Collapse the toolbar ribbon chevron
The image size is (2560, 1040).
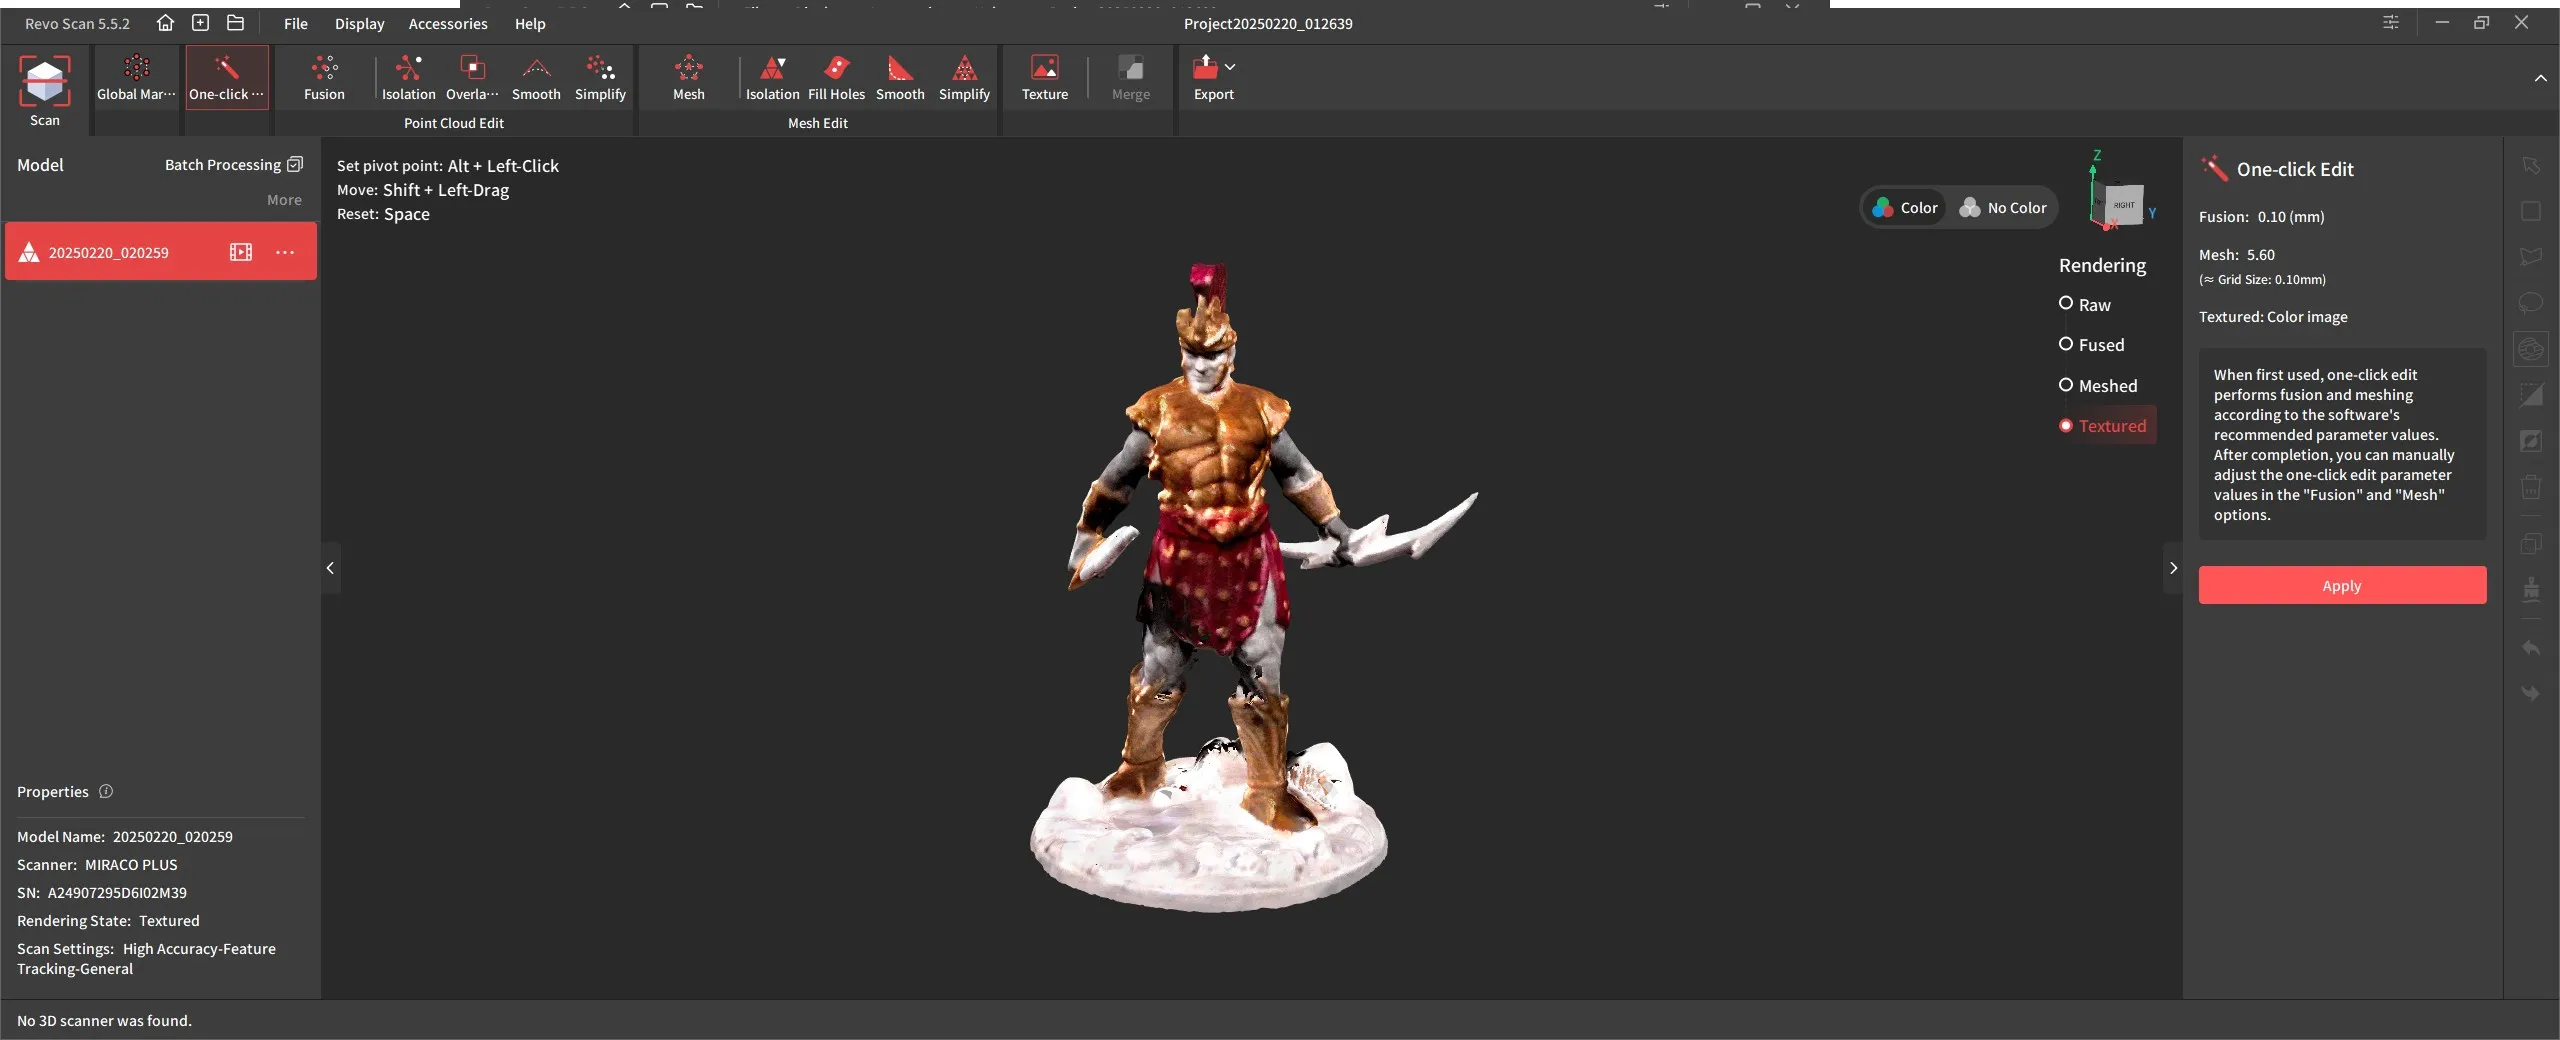[x=2541, y=78]
